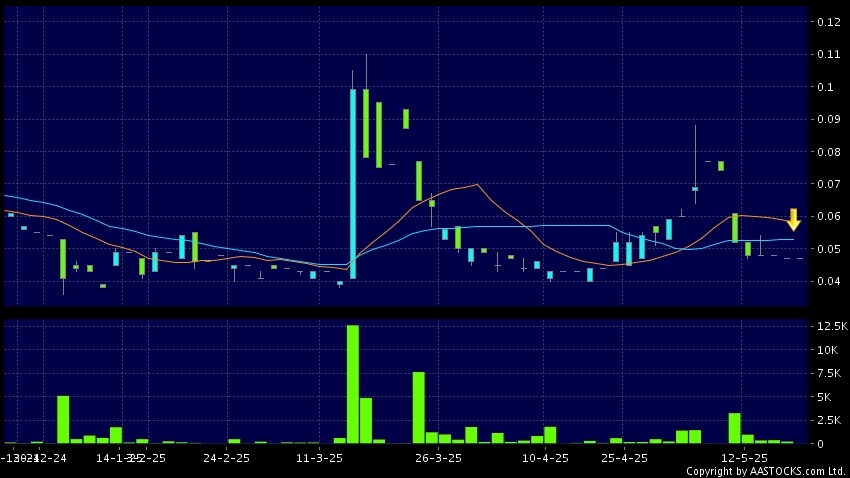Click the volume bar reaching about 7.5K
This screenshot has height=478, width=850.
click(418, 408)
